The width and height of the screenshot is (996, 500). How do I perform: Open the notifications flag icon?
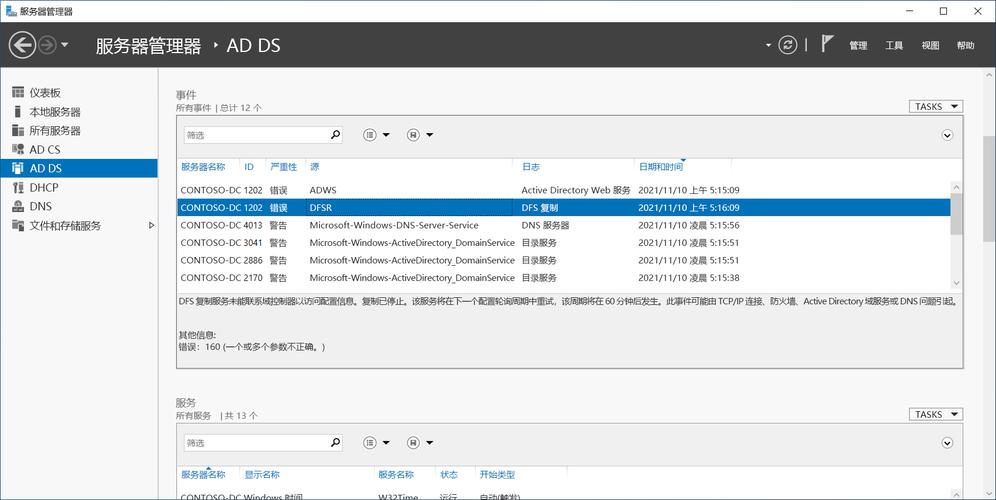coord(827,45)
